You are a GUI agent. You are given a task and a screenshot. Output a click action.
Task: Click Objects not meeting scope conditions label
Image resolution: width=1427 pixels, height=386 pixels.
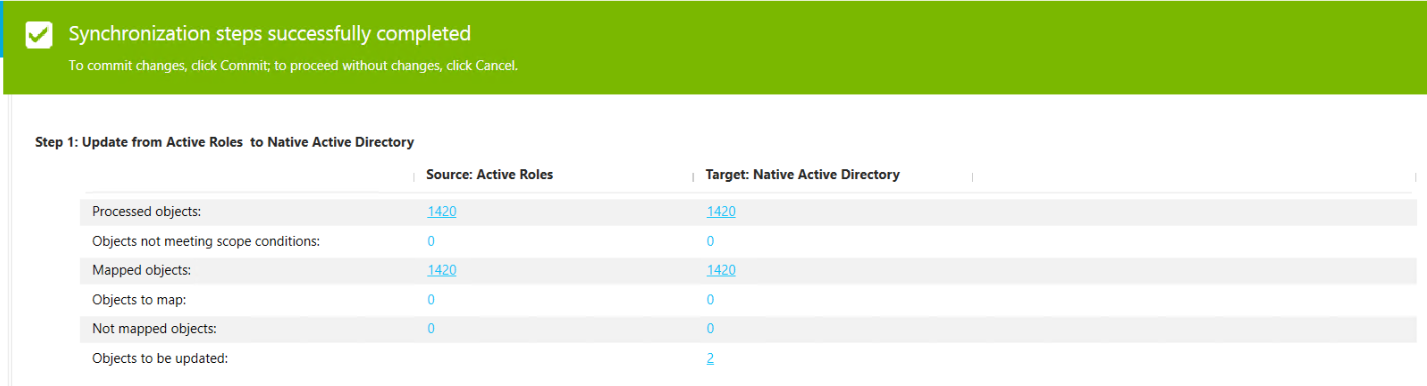point(206,241)
